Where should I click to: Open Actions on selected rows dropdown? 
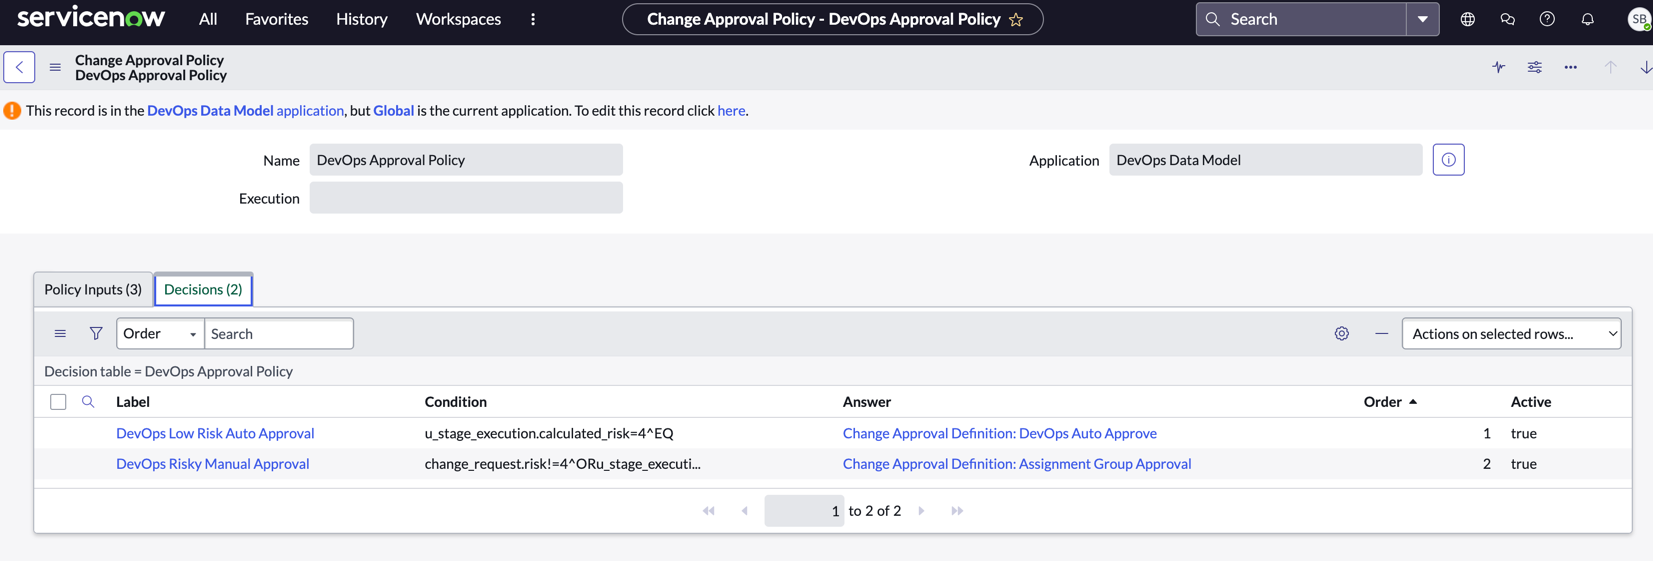click(x=1511, y=333)
